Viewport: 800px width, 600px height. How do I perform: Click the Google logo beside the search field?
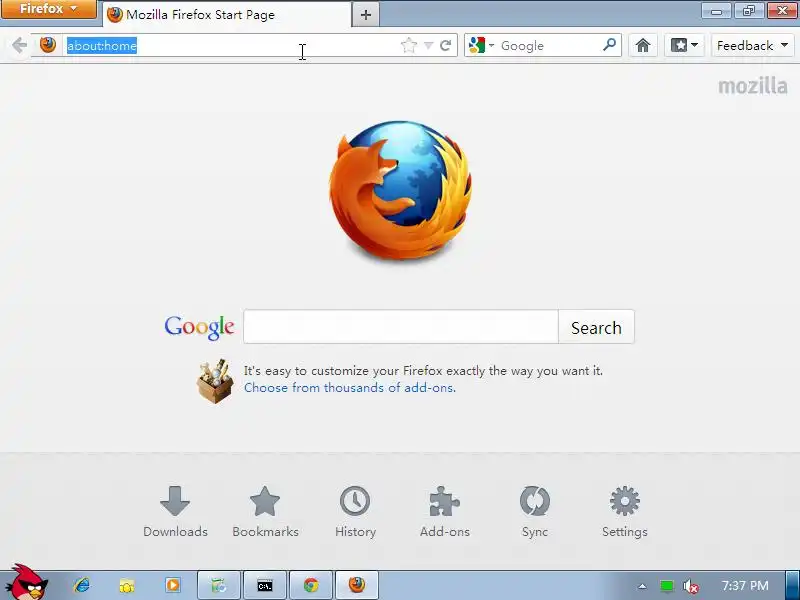click(x=199, y=327)
